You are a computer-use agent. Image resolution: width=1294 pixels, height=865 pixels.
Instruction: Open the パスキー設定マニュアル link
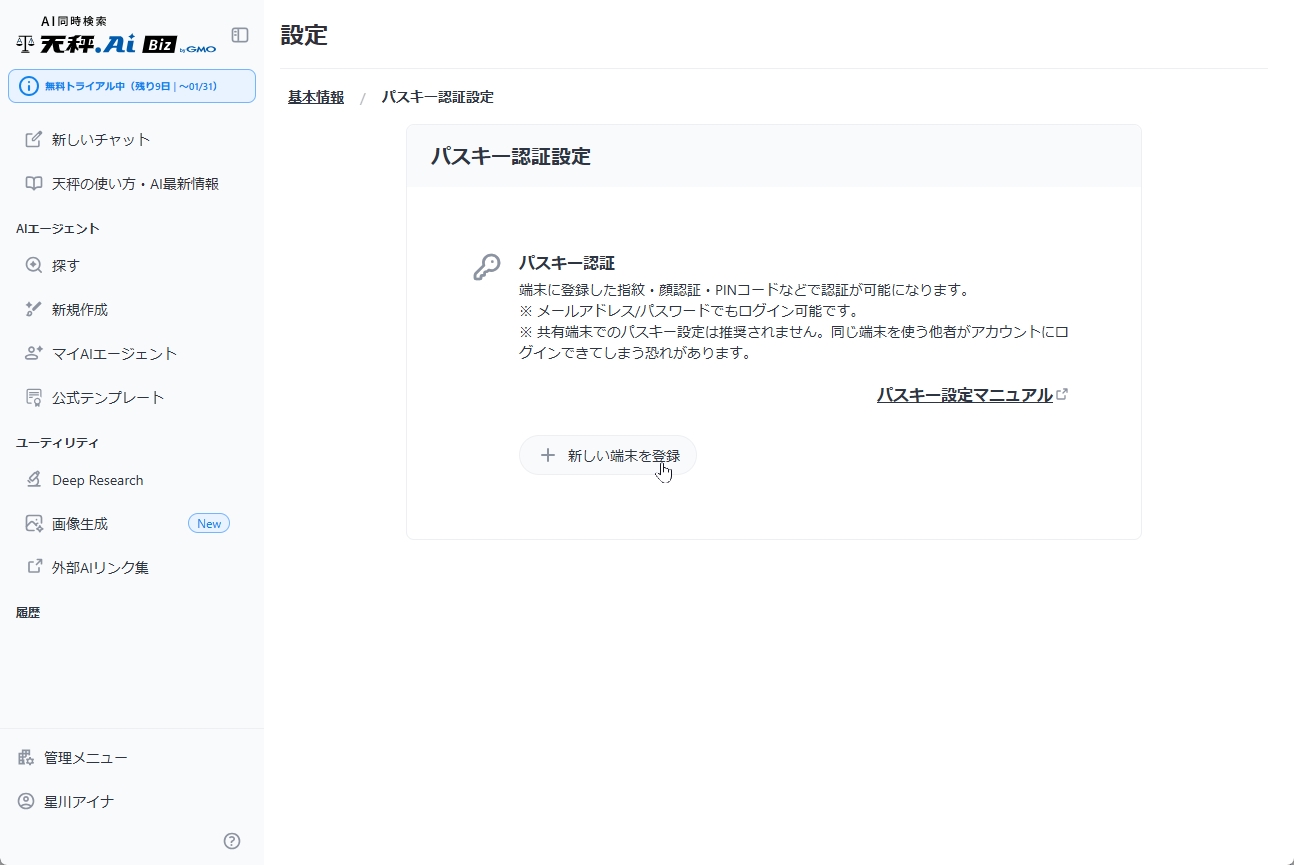[x=963, y=395]
